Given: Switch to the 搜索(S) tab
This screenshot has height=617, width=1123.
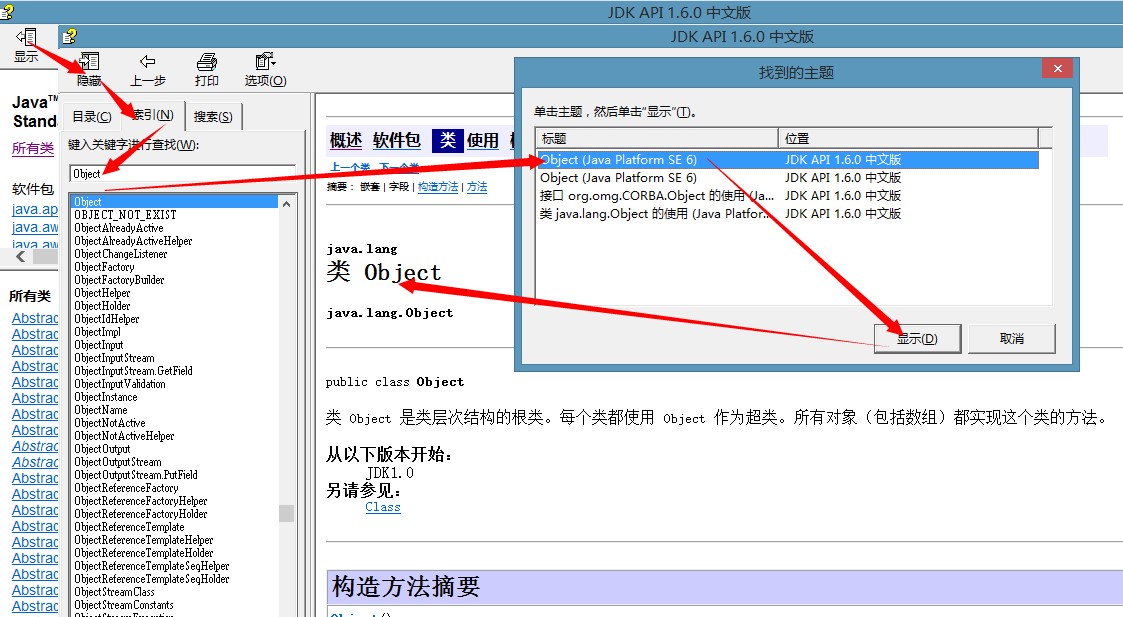Looking at the screenshot, I should 213,117.
